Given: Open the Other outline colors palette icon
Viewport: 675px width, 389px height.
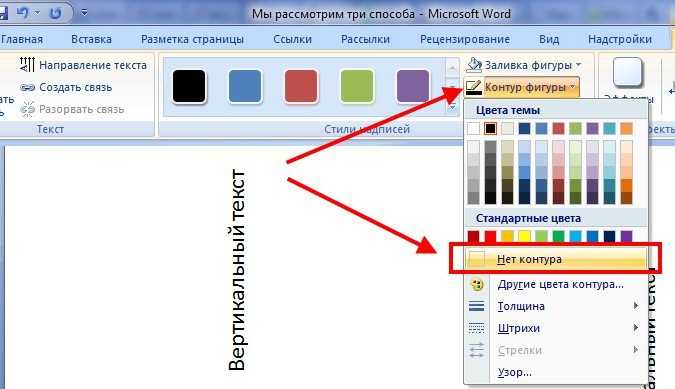Looking at the screenshot, I should point(477,284).
